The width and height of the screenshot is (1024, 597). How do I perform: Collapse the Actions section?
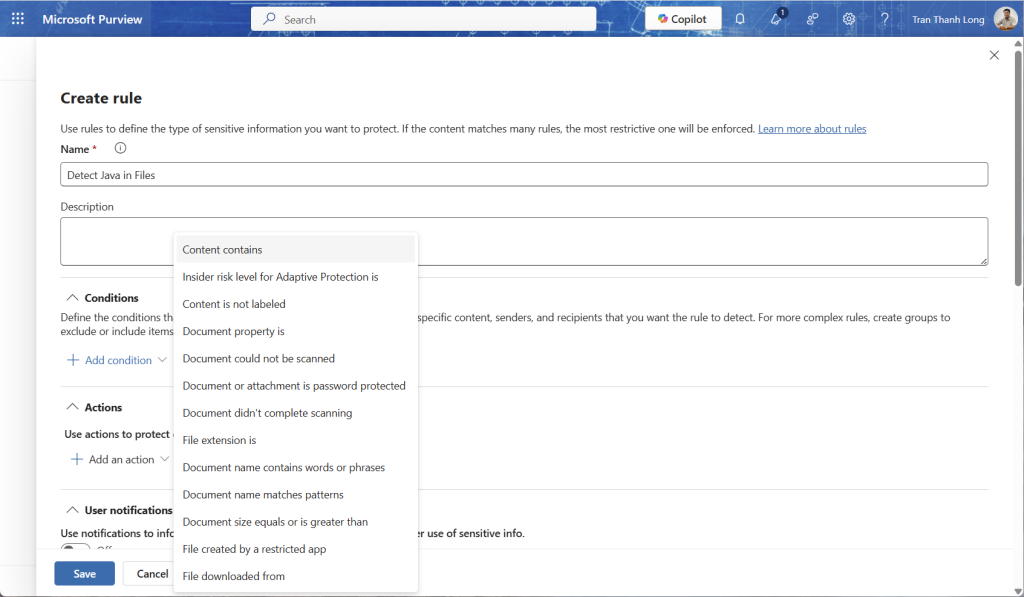pos(72,407)
